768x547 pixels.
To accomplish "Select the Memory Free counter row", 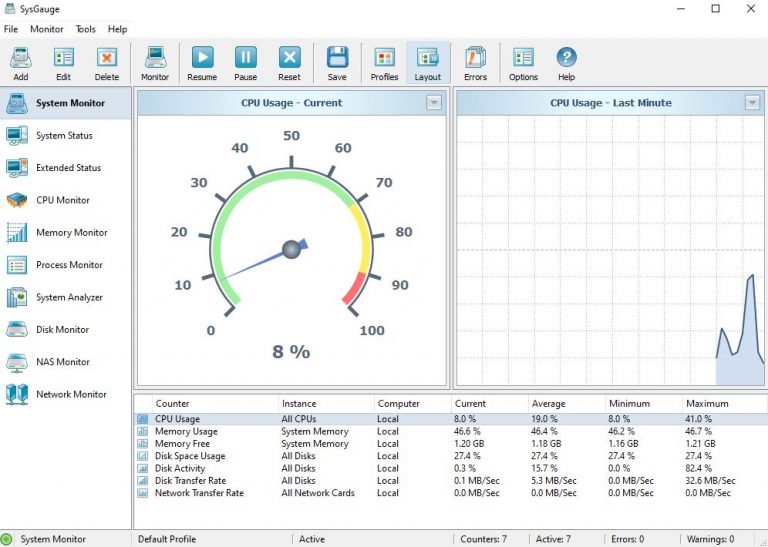I will click(x=451, y=444).
